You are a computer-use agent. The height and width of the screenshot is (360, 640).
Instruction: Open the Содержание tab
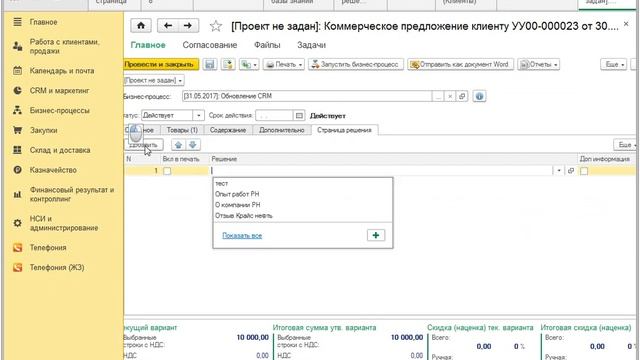[228, 130]
